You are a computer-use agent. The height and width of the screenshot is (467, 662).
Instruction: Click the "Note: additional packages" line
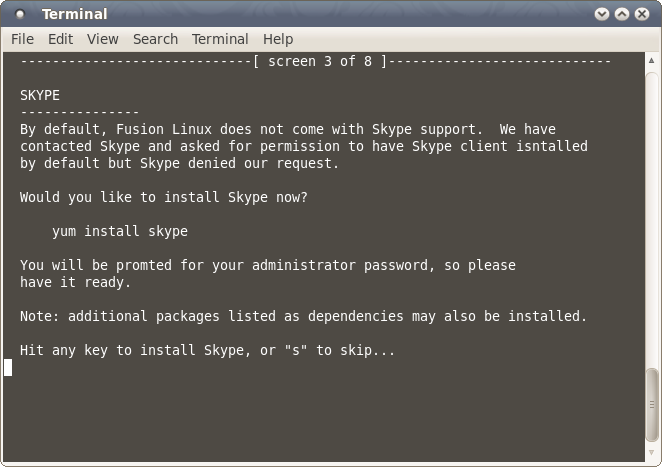(x=303, y=316)
